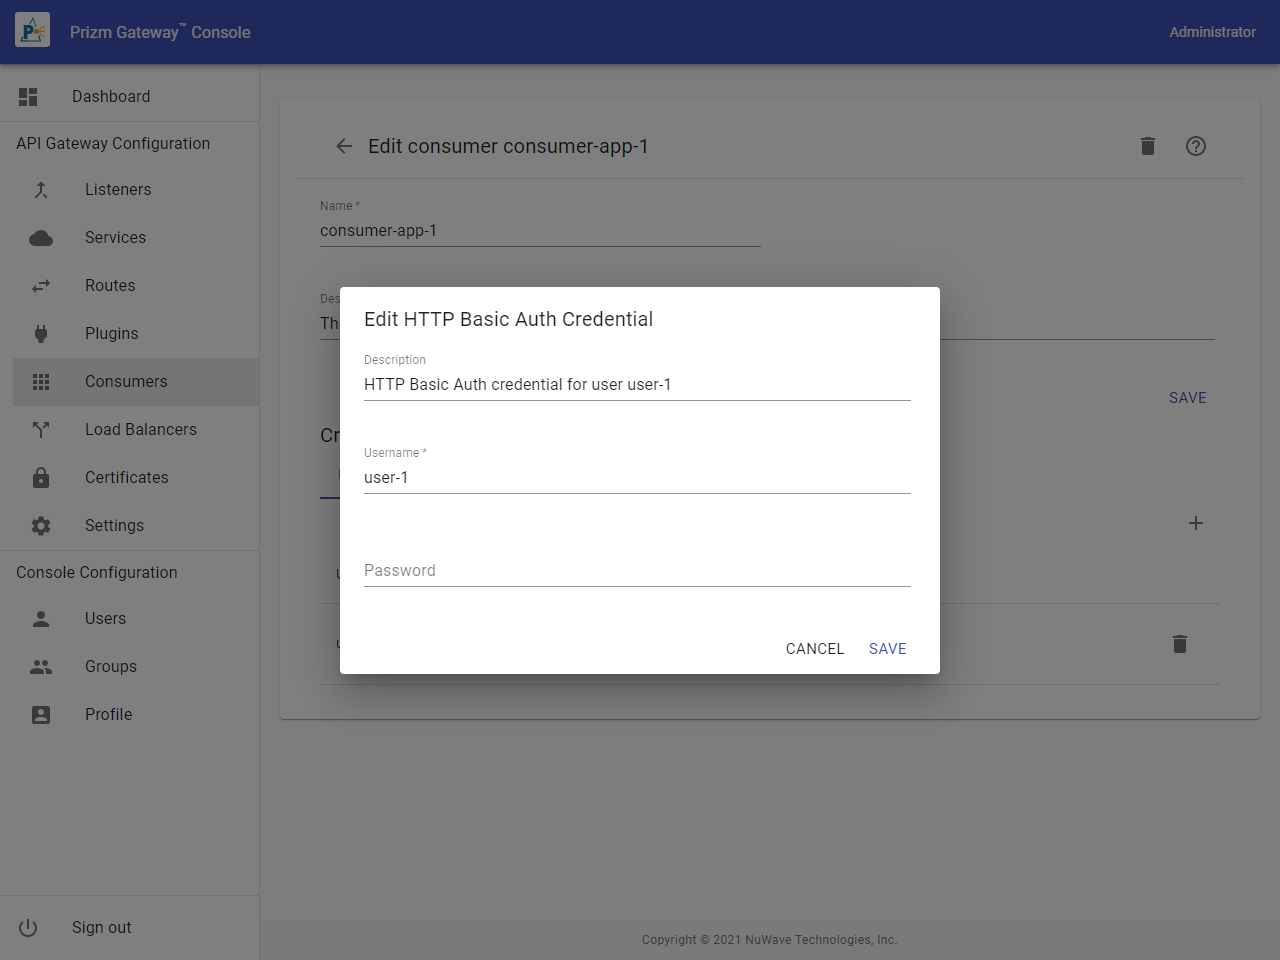Open help with the question mark icon
Screen dimensions: 1280x960
tap(1196, 146)
